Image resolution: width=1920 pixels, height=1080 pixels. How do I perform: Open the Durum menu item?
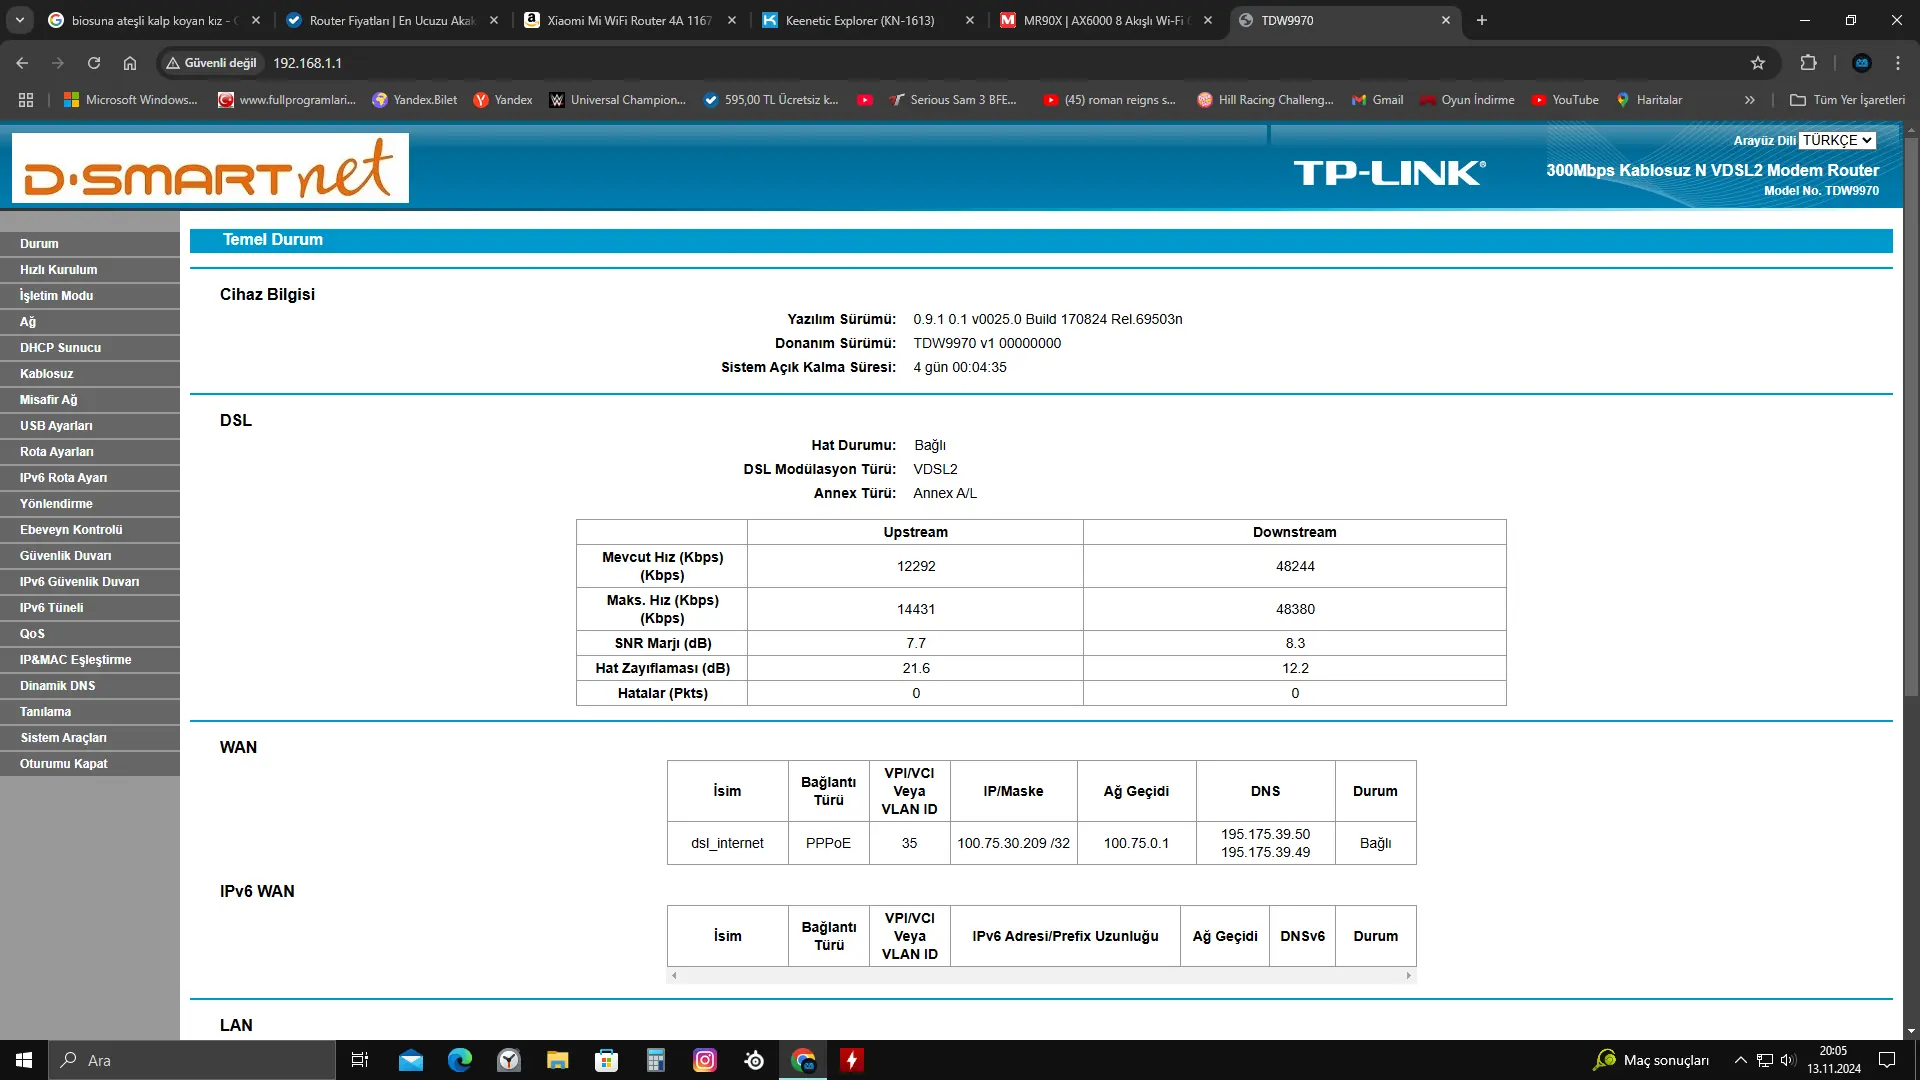pos(90,244)
